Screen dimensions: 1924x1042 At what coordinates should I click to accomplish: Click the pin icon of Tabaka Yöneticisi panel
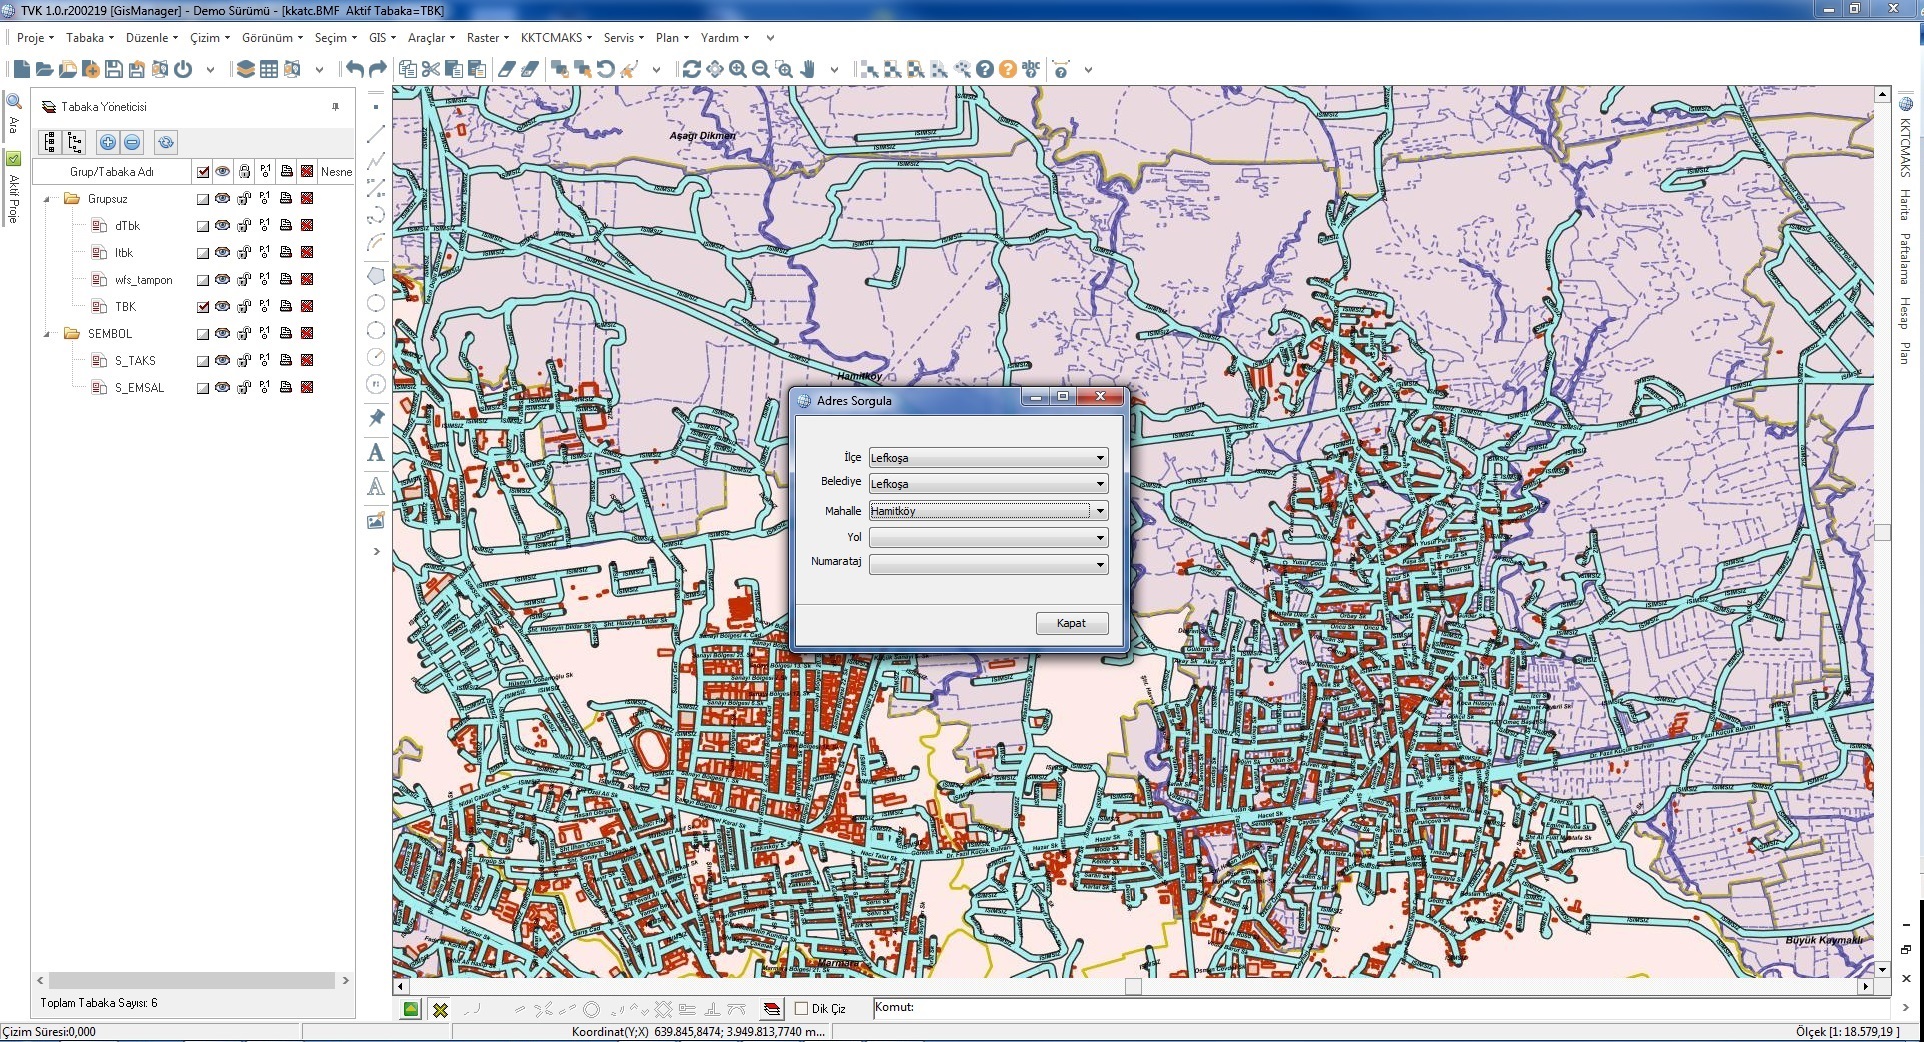(336, 107)
